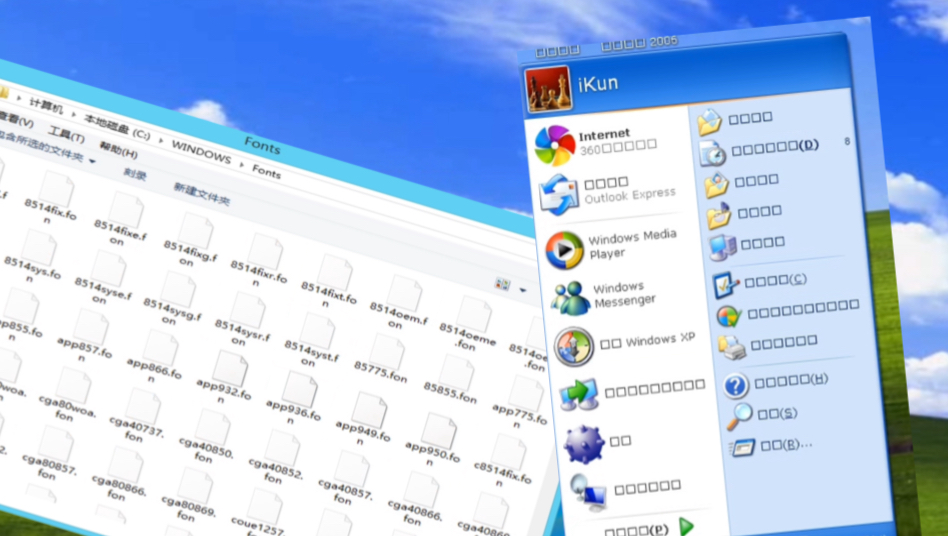Click 本地磁盘 (C:) in the breadcrumb
948x536 pixels.
point(117,128)
